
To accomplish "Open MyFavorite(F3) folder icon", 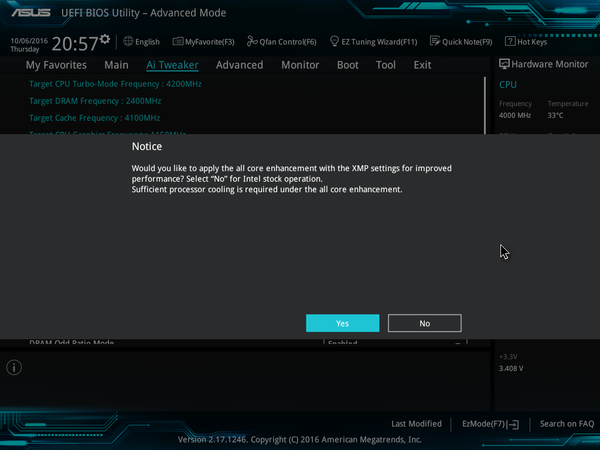I will 178,41.
